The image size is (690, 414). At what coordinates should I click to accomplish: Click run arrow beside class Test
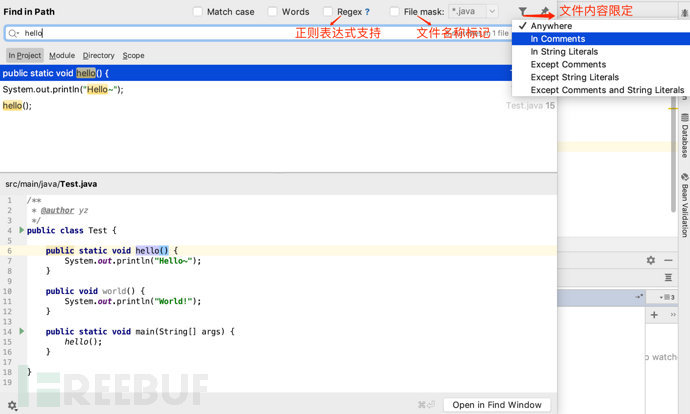tap(21, 230)
